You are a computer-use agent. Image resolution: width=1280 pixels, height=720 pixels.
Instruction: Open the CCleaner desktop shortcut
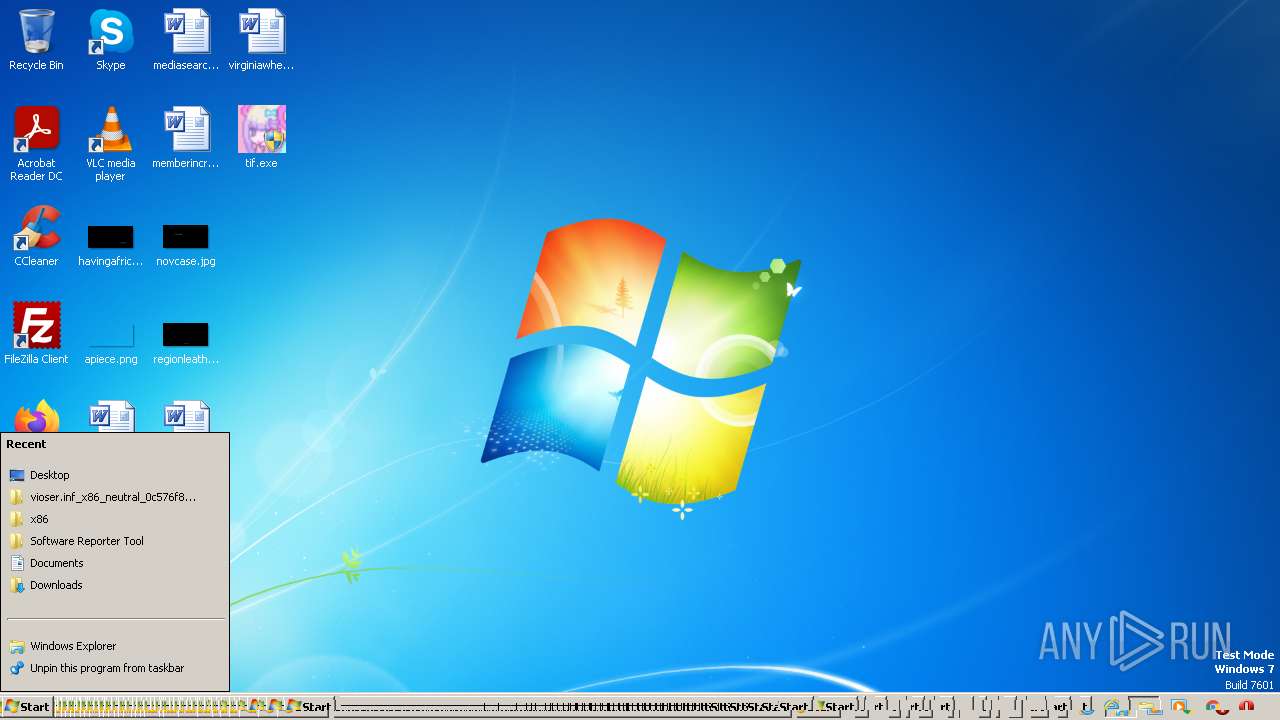(36, 236)
